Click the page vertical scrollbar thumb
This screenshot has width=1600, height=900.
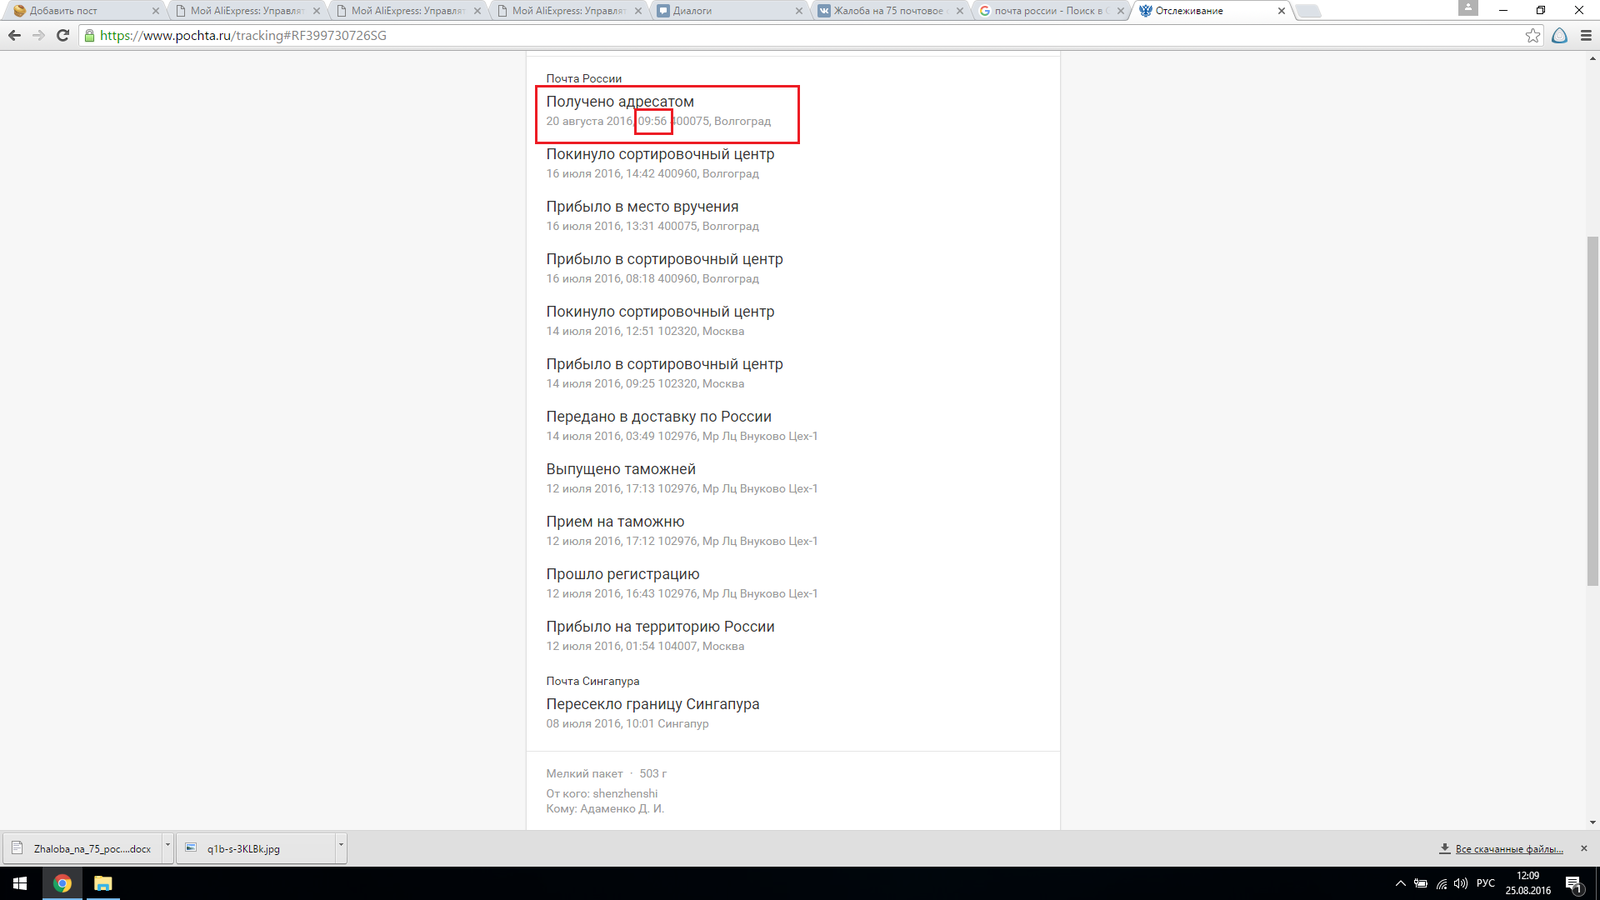(x=1593, y=410)
